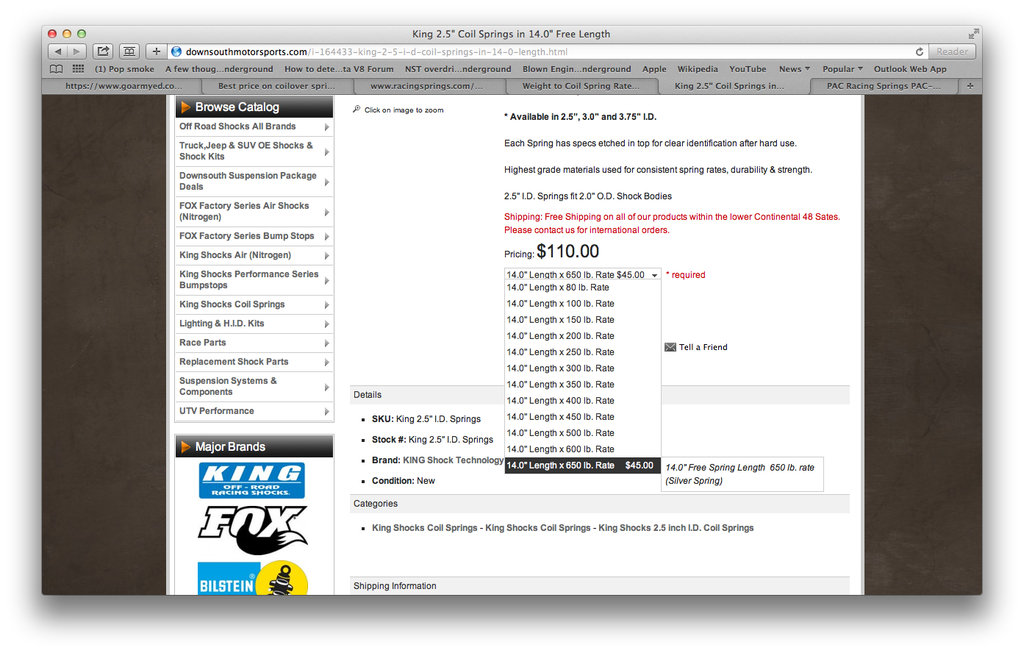Select 14.0" Length x 150 lb. Rate option
The width and height of the screenshot is (1024, 653).
[583, 320]
